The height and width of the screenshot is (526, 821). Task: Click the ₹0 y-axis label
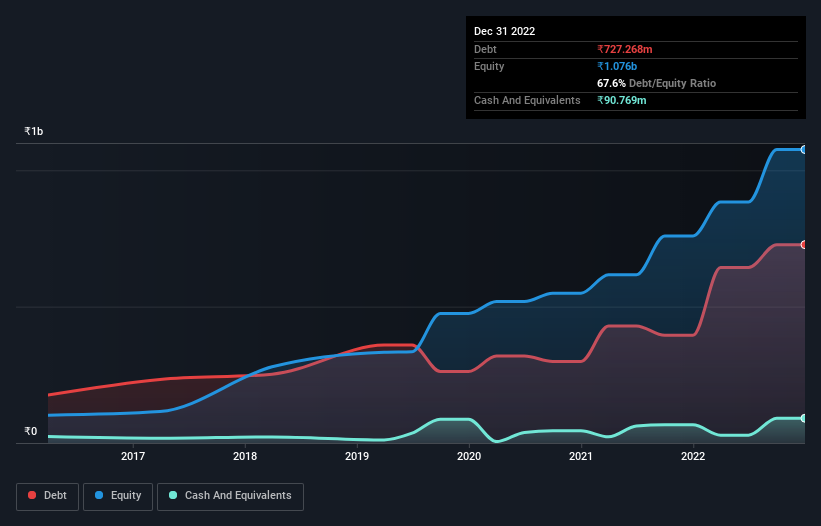pos(30,431)
